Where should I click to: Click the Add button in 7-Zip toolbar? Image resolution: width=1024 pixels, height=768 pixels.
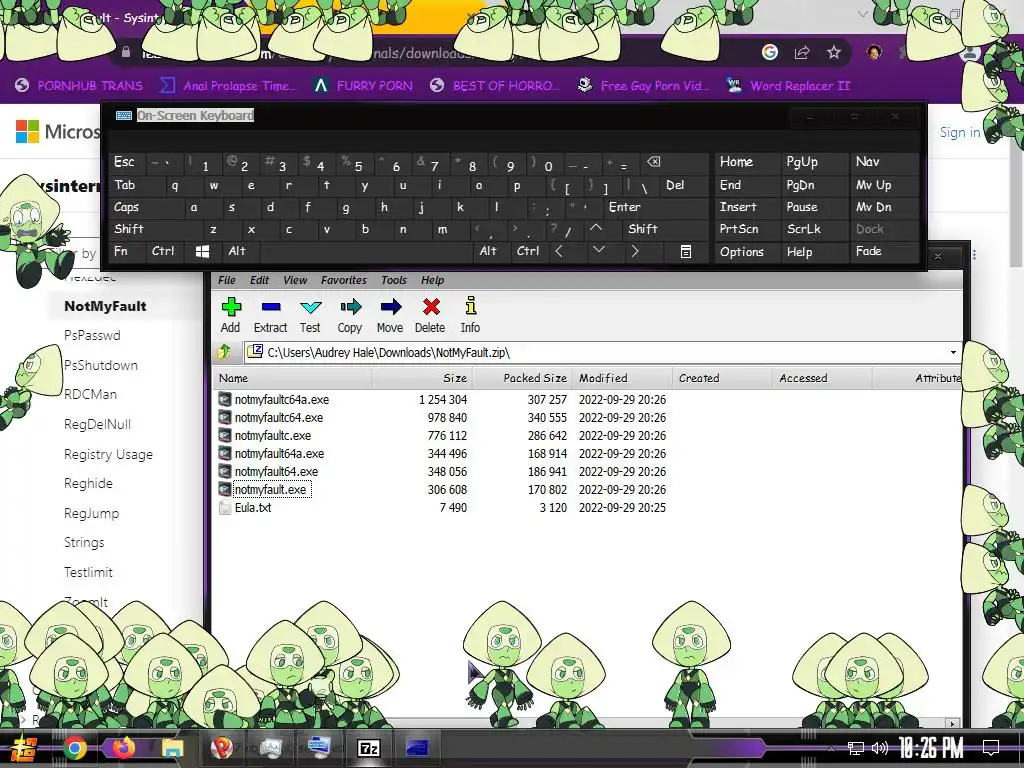pyautogui.click(x=231, y=315)
